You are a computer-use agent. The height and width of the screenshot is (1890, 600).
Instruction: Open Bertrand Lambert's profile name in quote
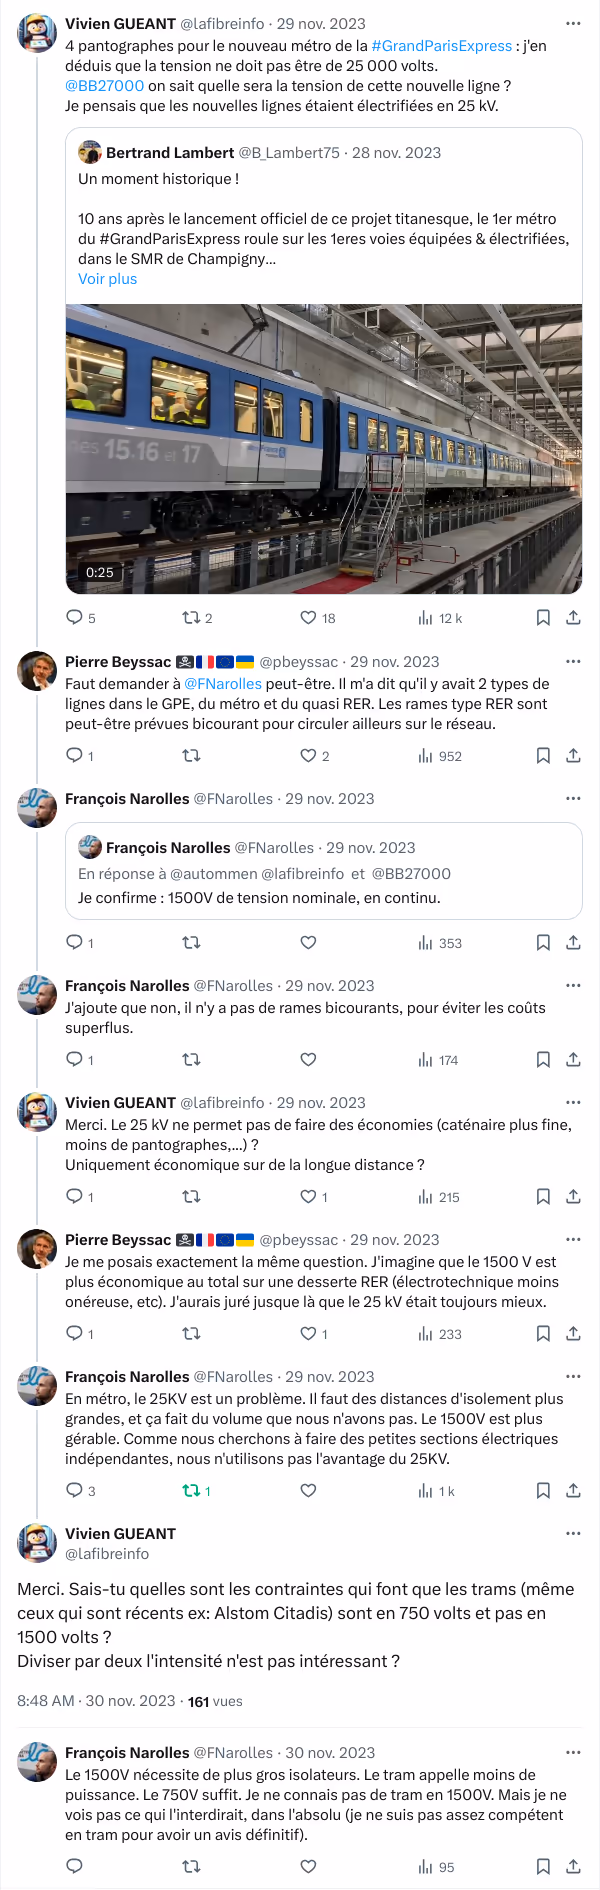point(170,153)
